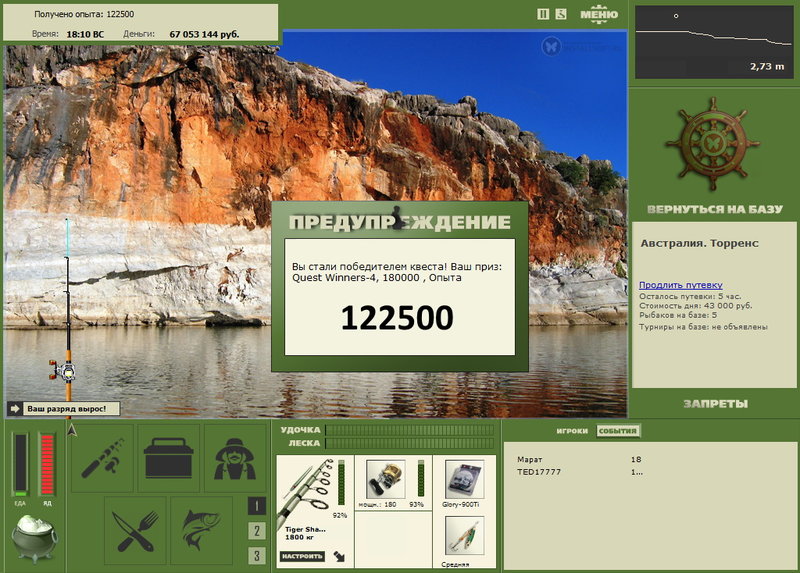Click ВЕРНУТЬСЯ НА БАЗУ button

point(714,209)
